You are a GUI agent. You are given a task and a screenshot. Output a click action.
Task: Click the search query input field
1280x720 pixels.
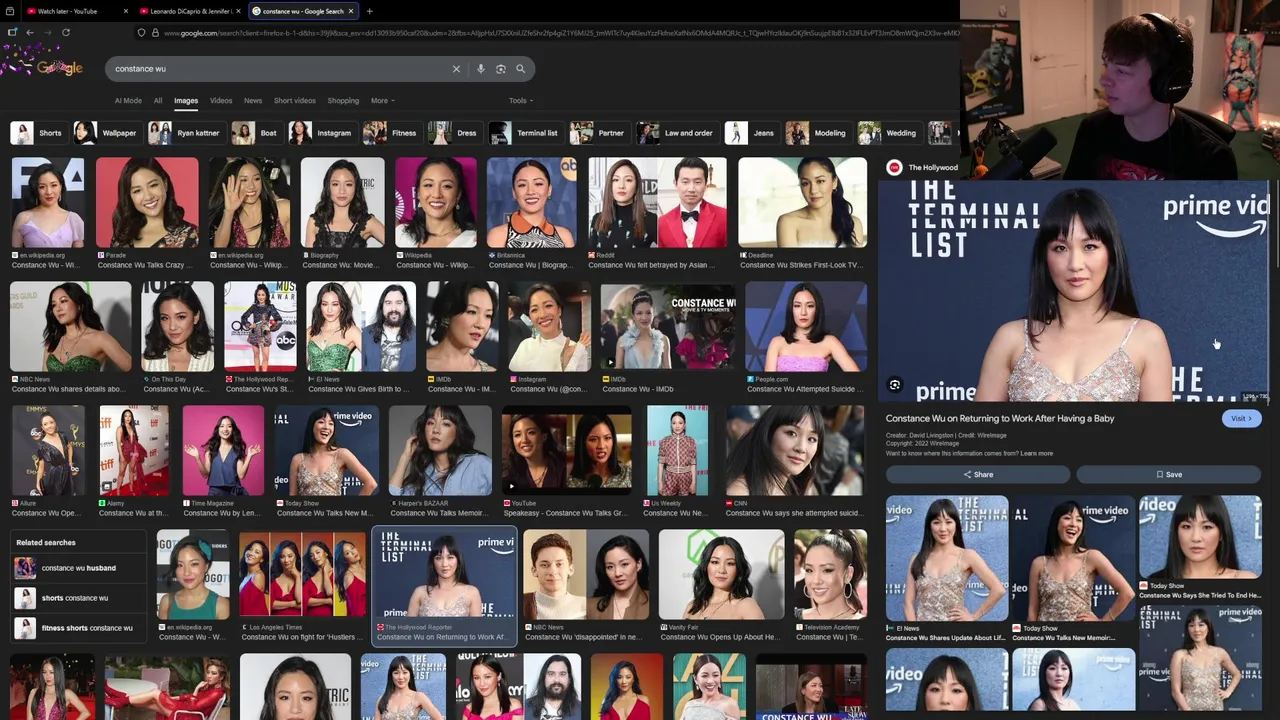tap(280, 69)
